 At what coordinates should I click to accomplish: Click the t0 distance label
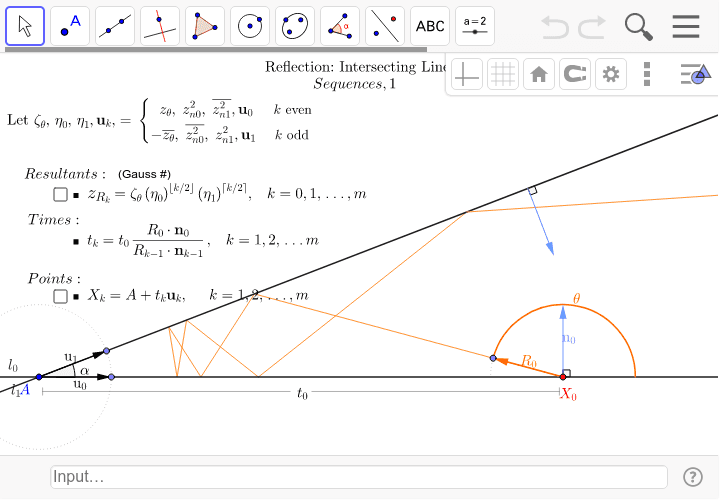coord(302,393)
